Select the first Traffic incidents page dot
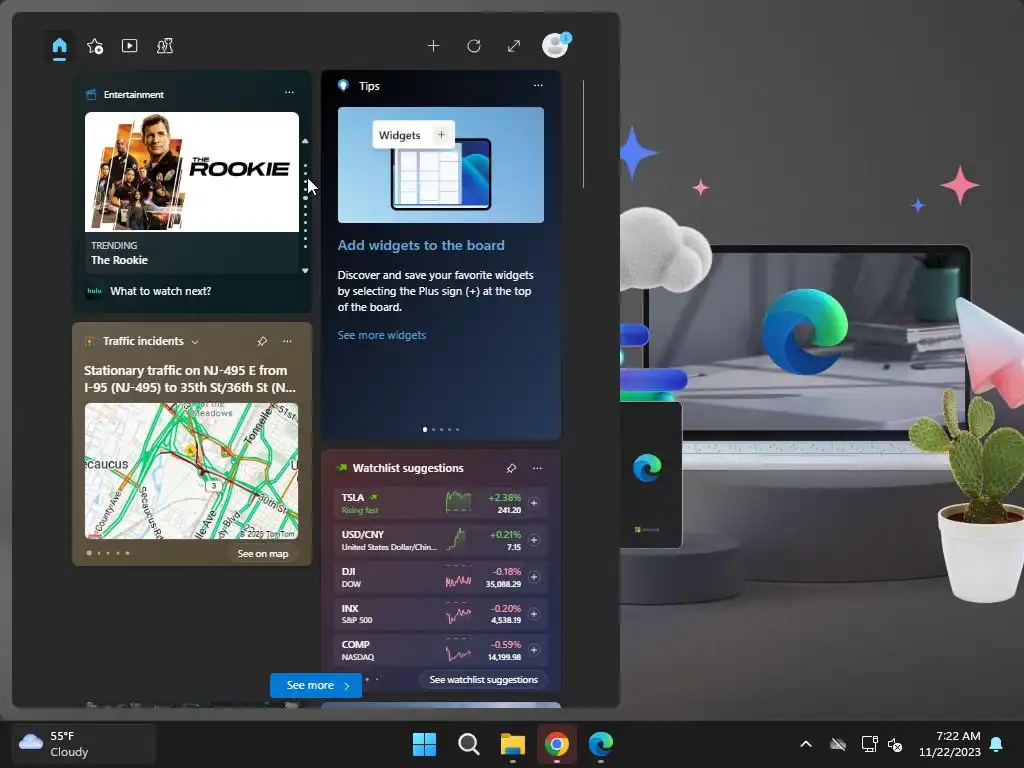 click(89, 553)
